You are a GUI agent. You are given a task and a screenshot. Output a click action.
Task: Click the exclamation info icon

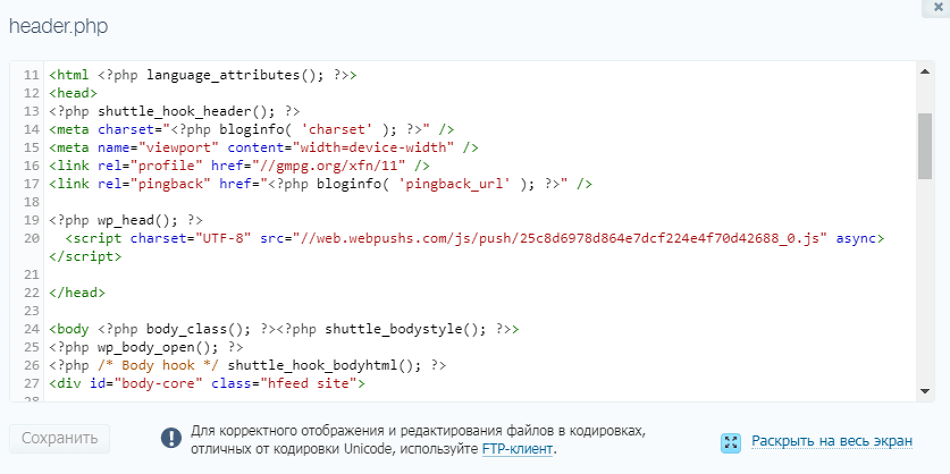(x=171, y=438)
